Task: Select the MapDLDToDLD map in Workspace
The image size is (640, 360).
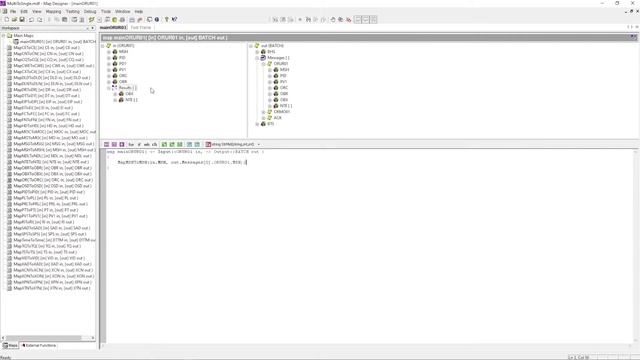Action: 52,78
